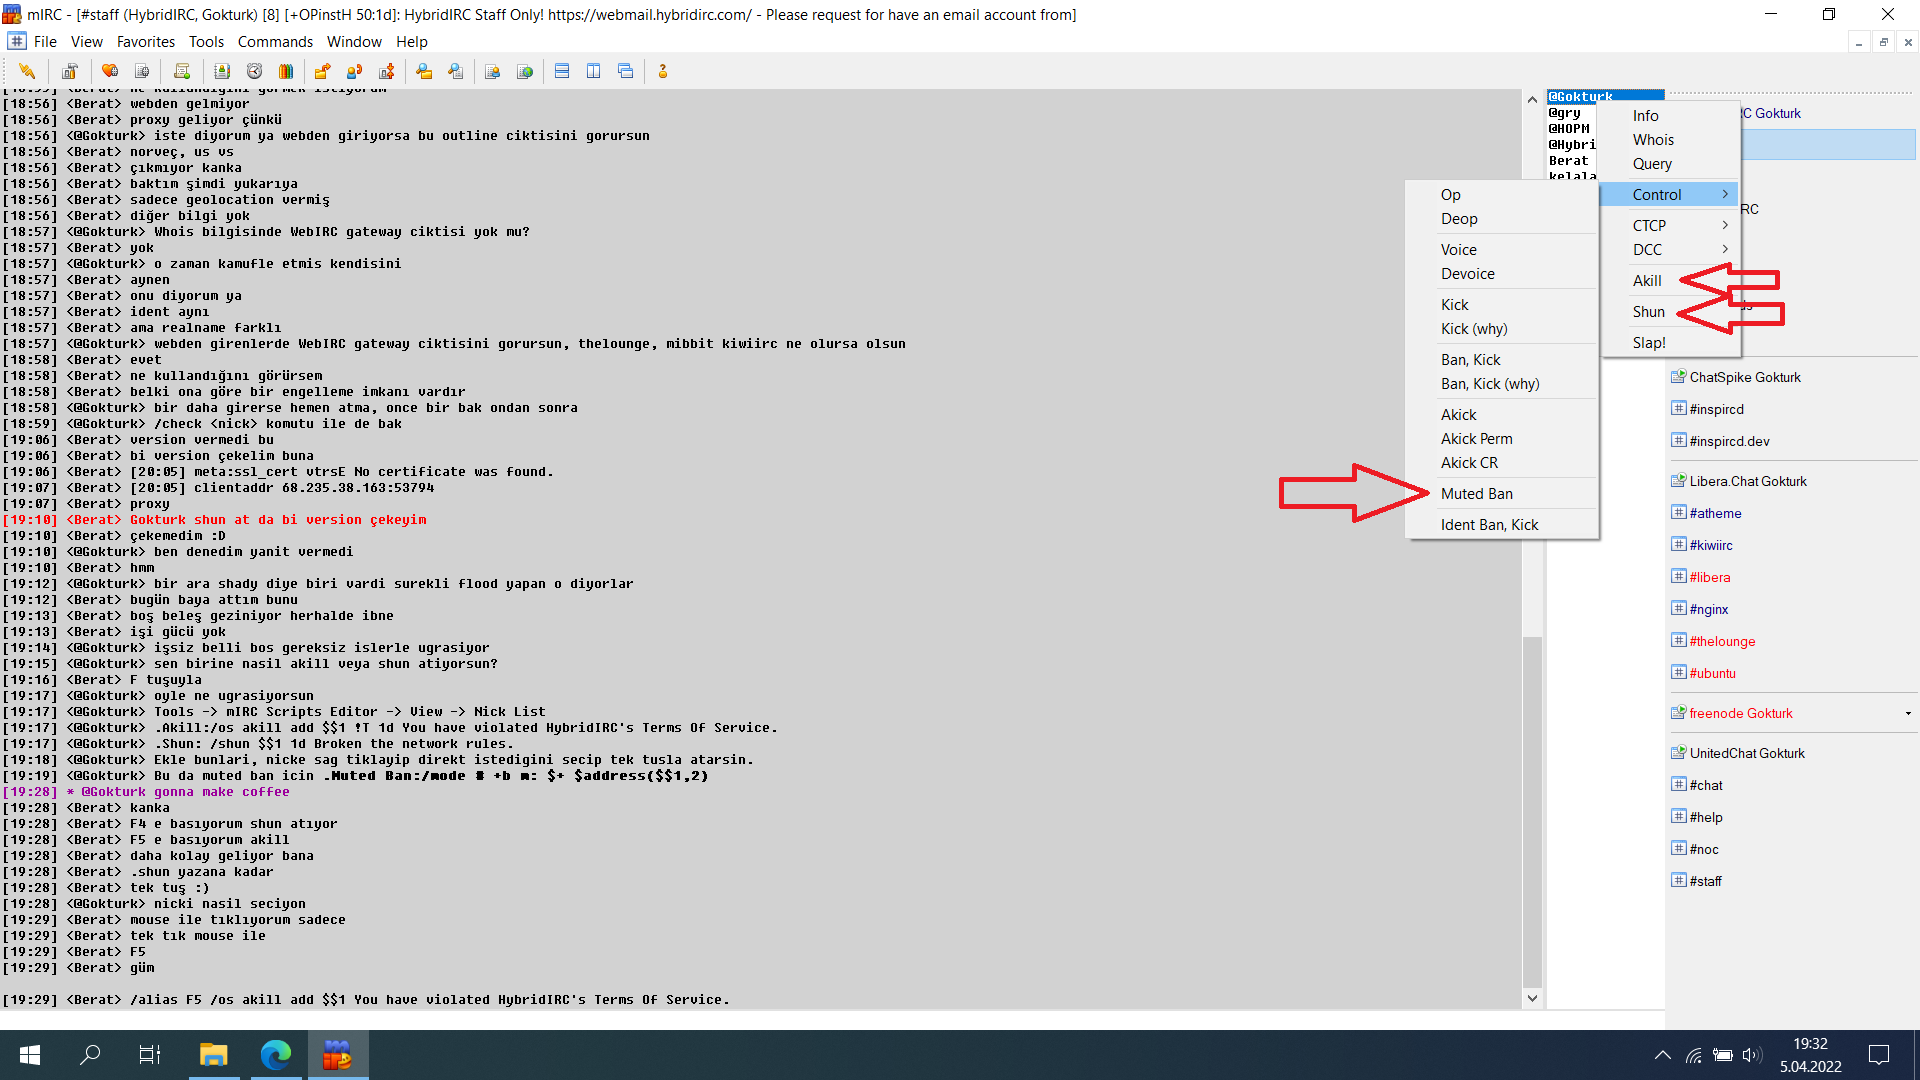Open the Colors toolbar icon
1920x1080 pixels.
[286, 71]
